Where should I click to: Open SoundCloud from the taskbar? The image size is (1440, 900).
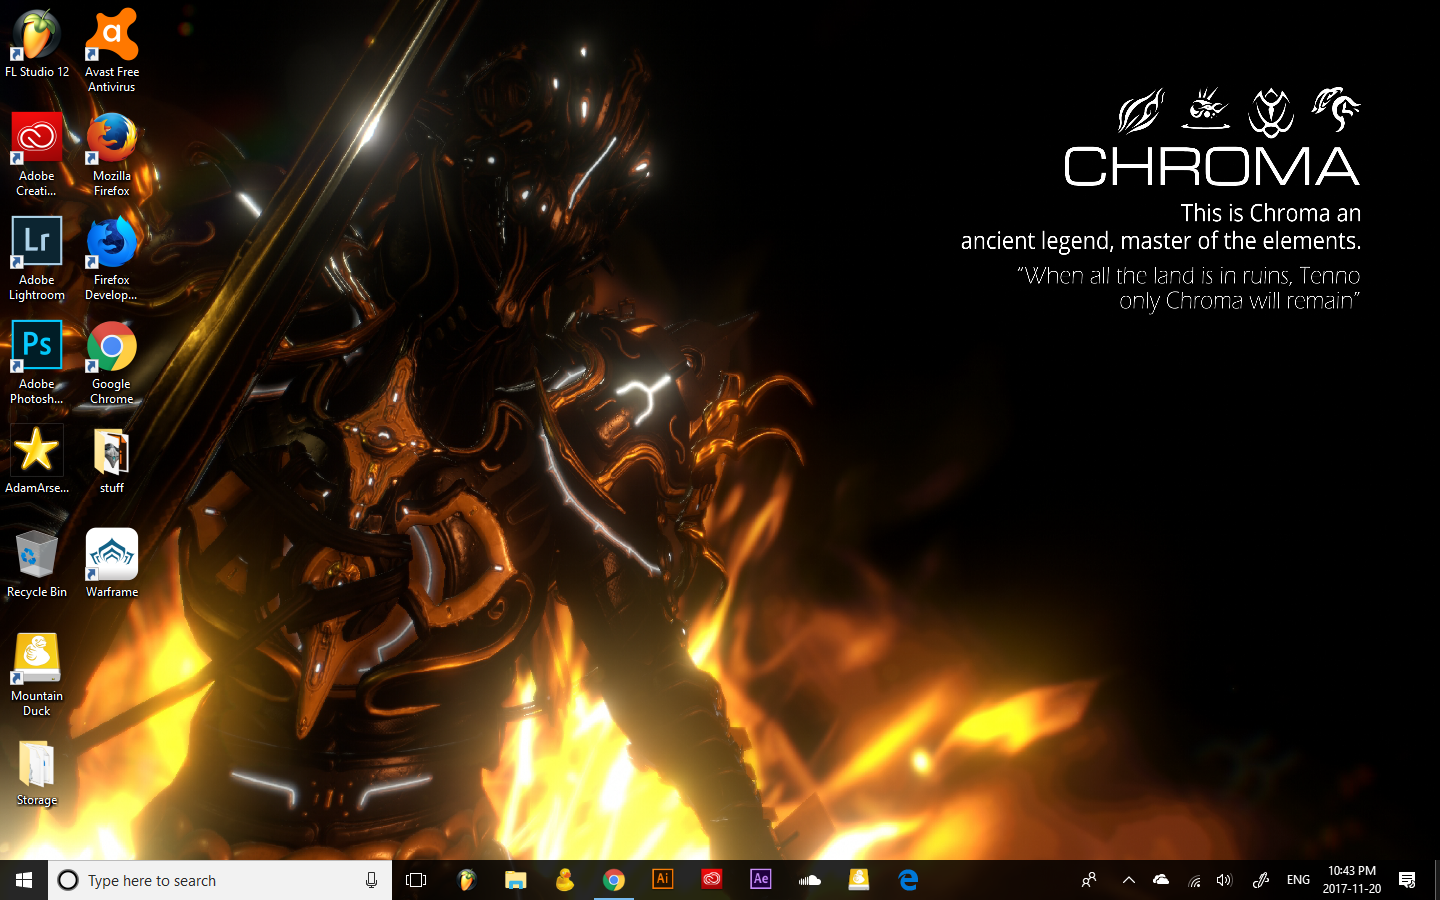pyautogui.click(x=809, y=880)
